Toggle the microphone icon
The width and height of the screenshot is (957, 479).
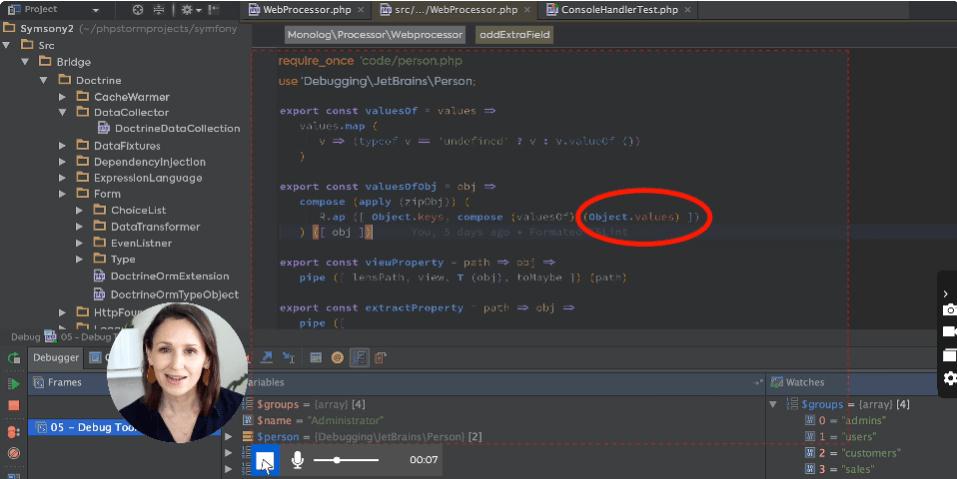[x=297, y=459]
